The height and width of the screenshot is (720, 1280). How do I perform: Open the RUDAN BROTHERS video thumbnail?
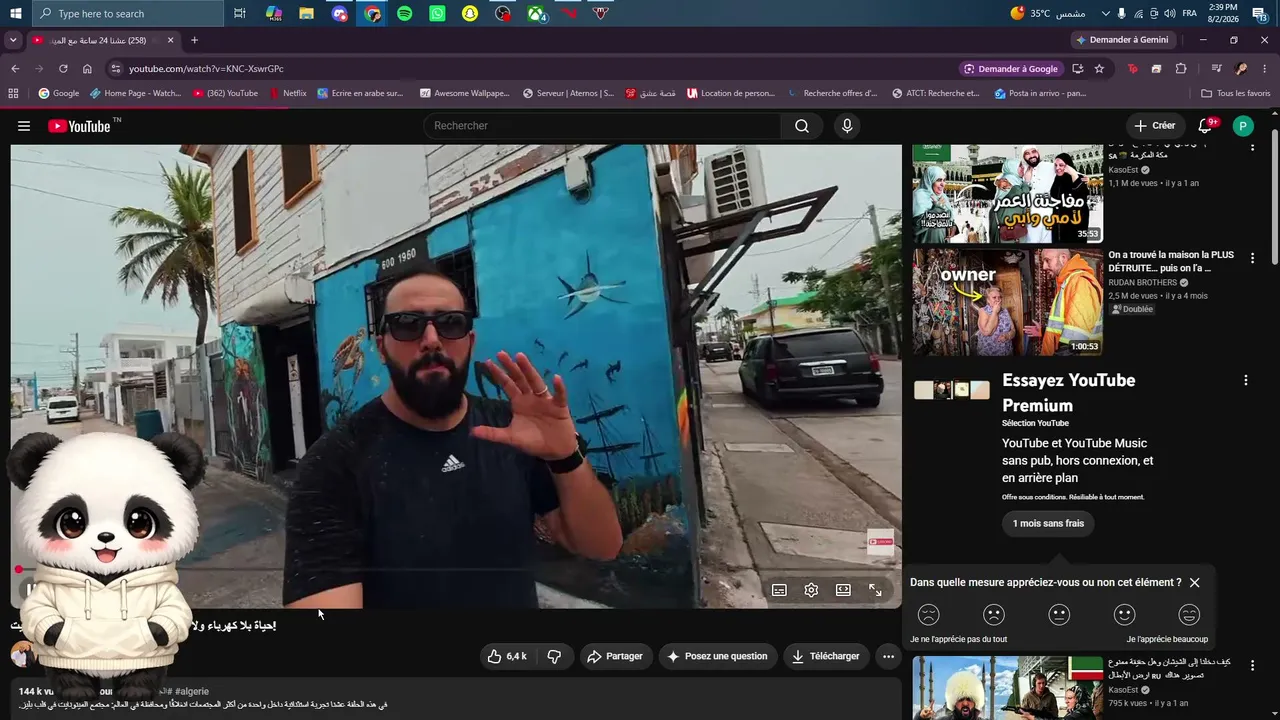[x=1008, y=302]
